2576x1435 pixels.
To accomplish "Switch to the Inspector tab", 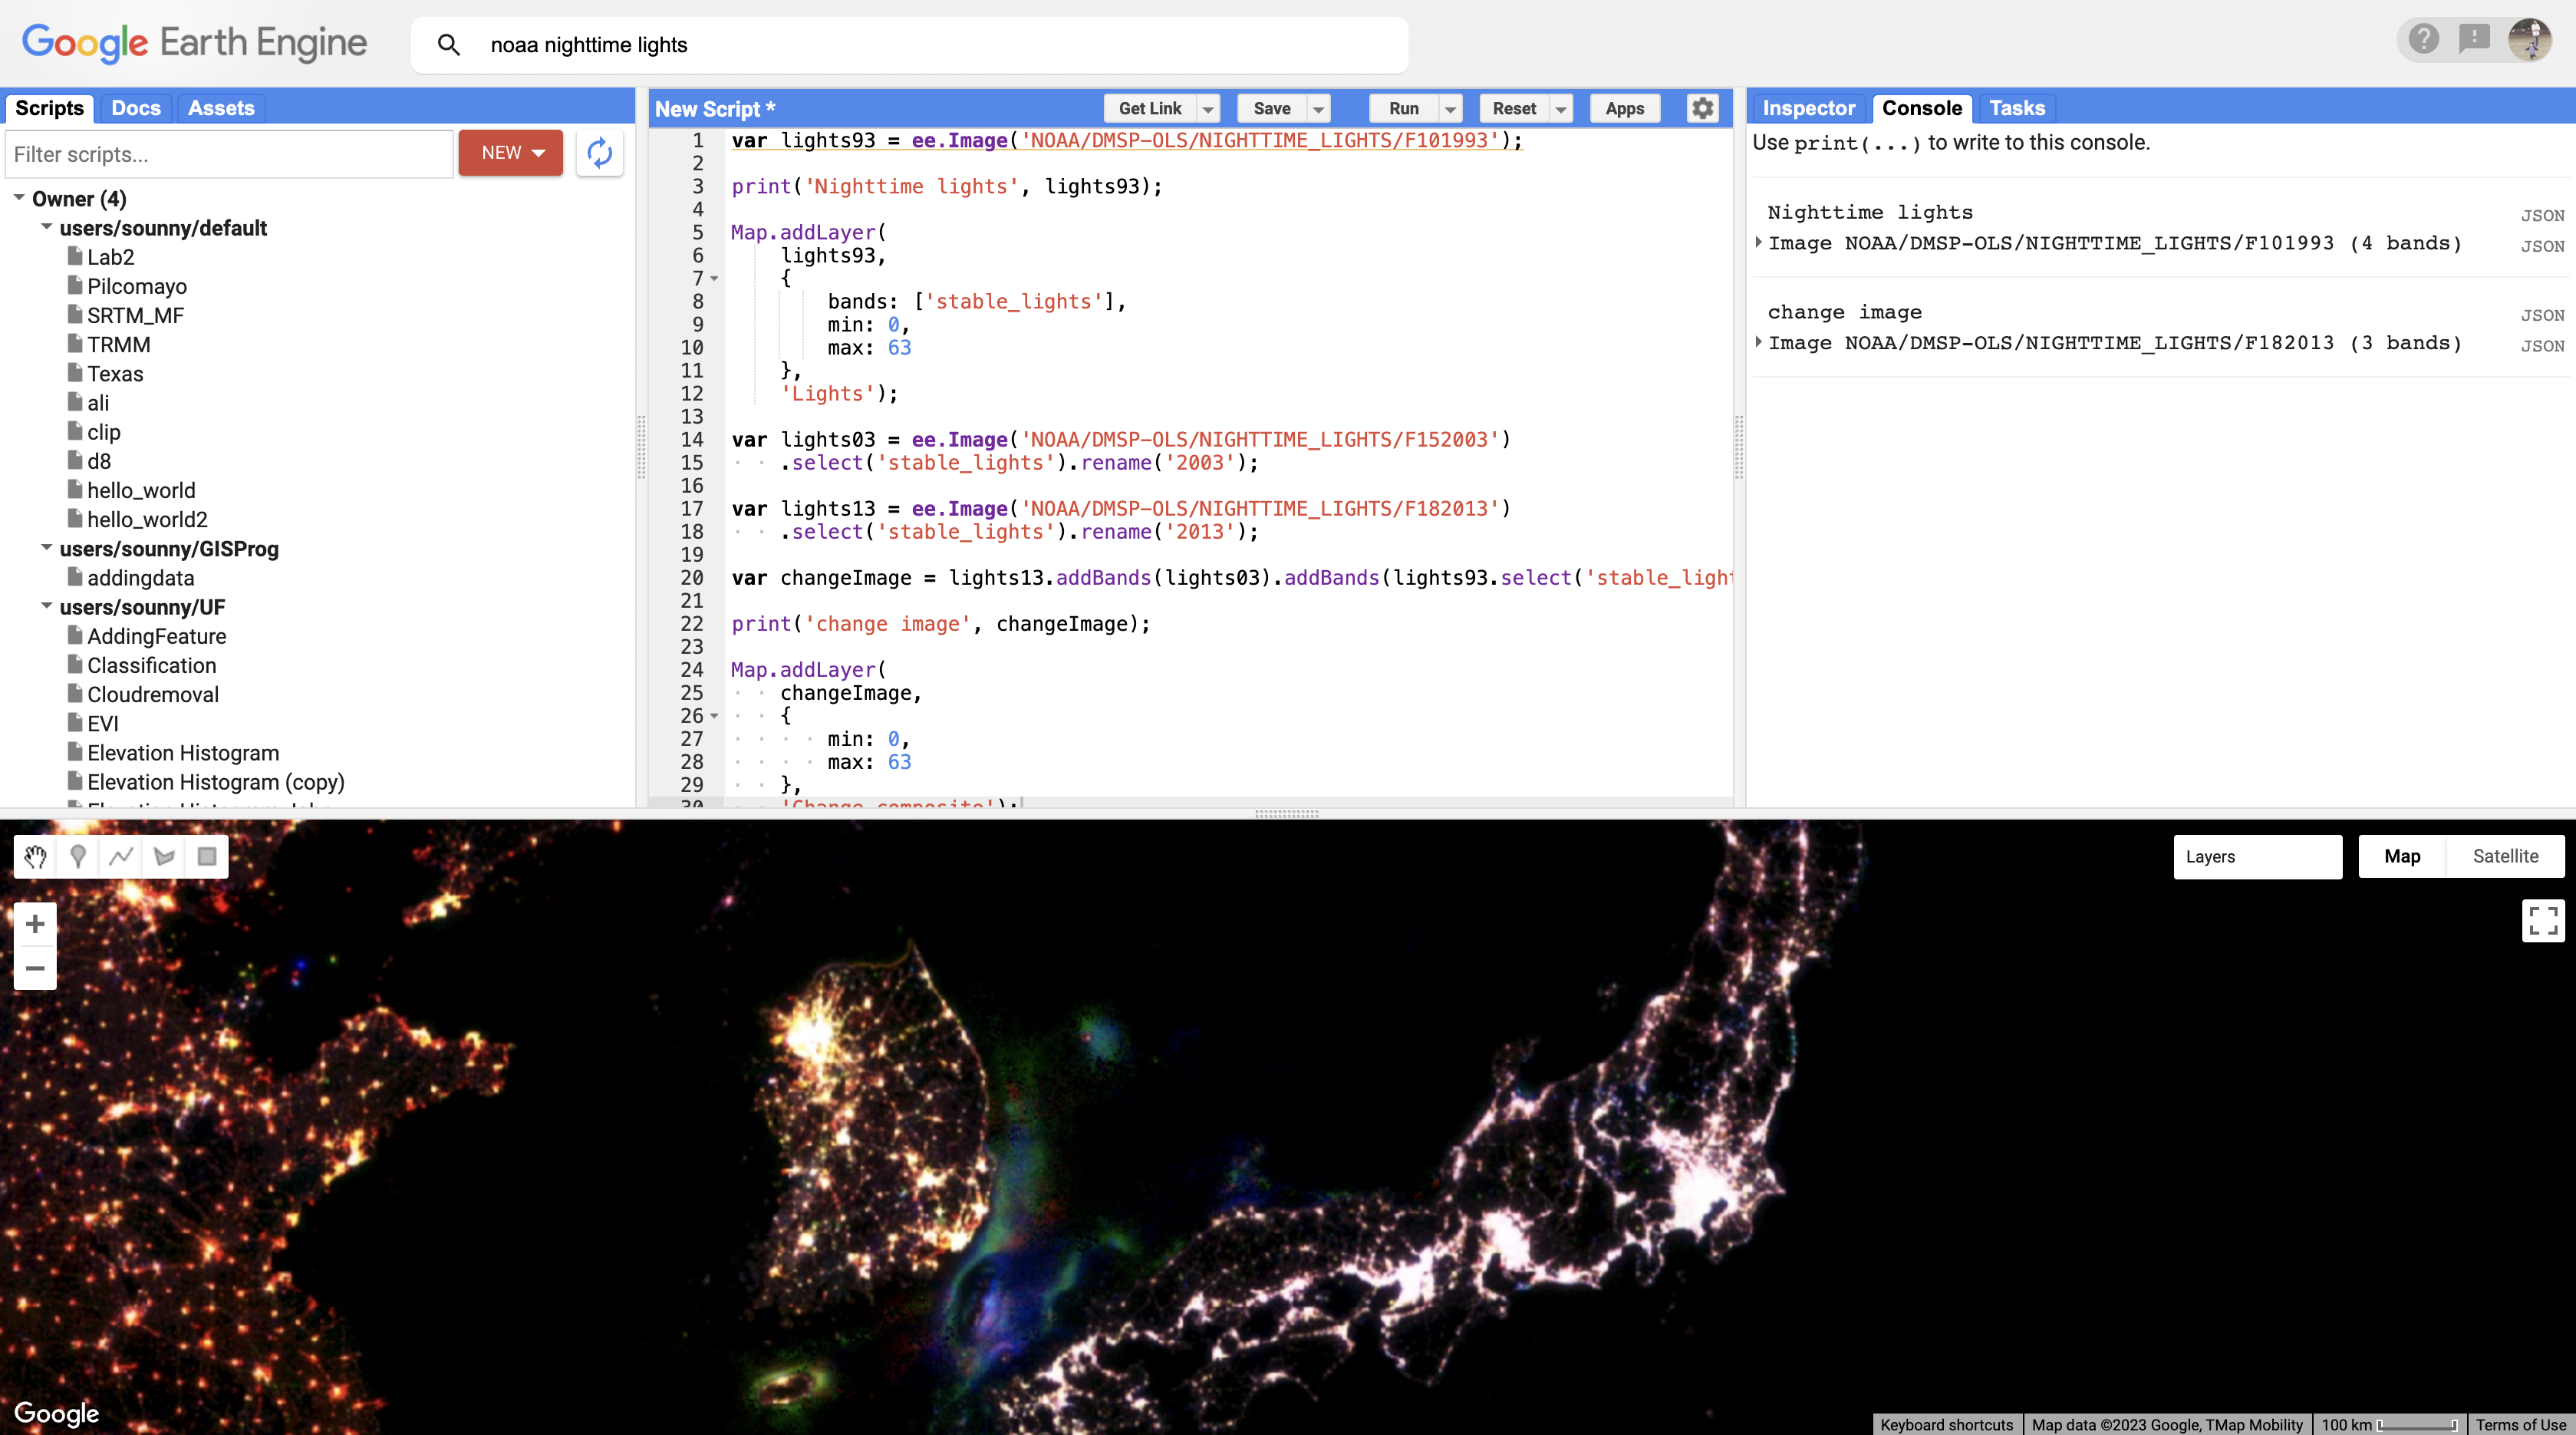I will click(x=1808, y=108).
